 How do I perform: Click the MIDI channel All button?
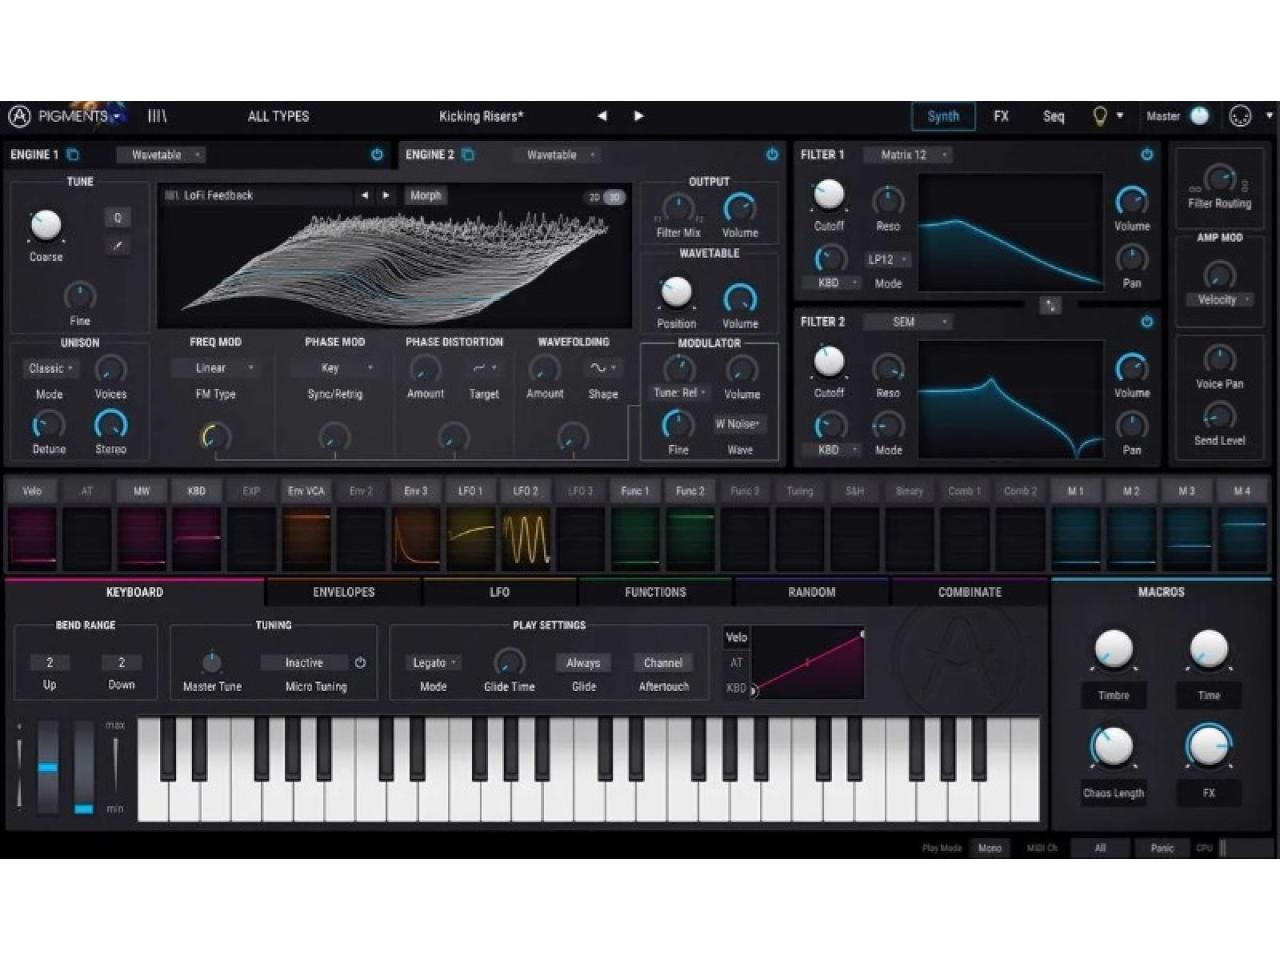[x=1100, y=848]
